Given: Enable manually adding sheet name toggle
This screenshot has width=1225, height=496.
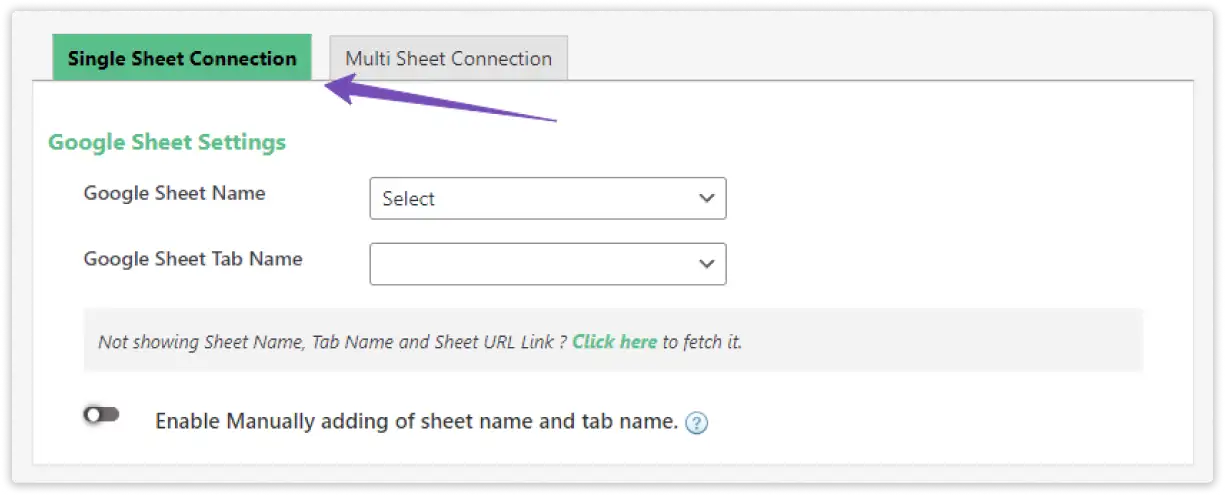Looking at the screenshot, I should 102,415.
